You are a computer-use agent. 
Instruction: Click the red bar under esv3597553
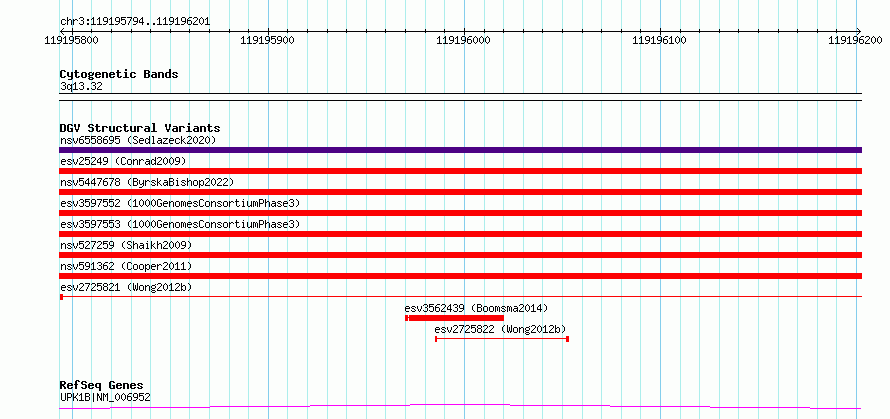point(460,234)
